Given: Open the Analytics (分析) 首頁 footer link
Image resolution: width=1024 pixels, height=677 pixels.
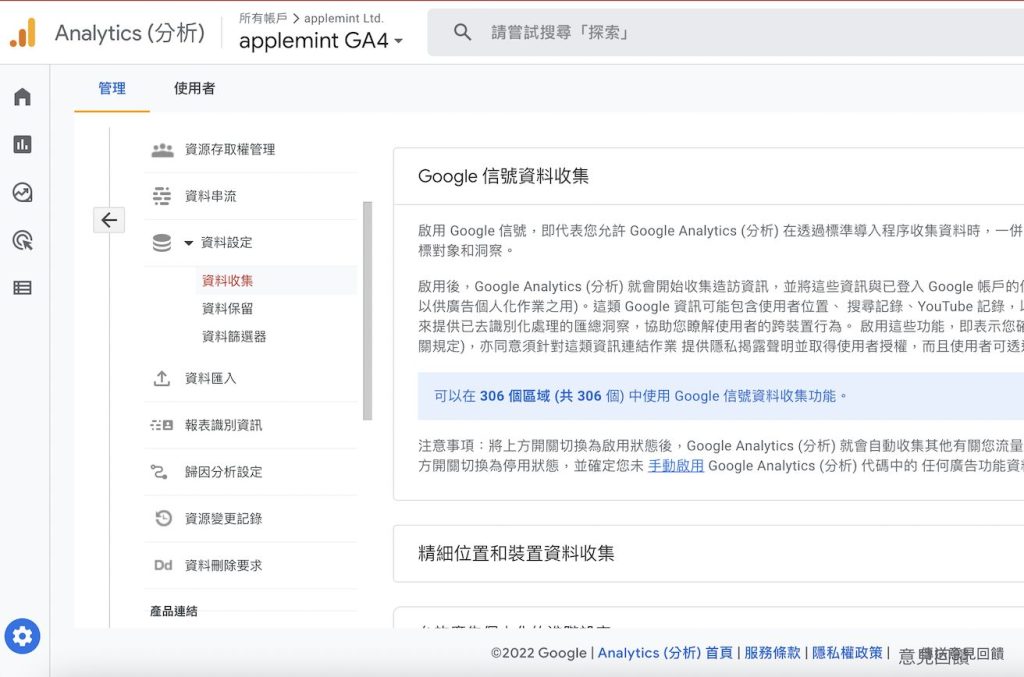Looking at the screenshot, I should pyautogui.click(x=665, y=653).
